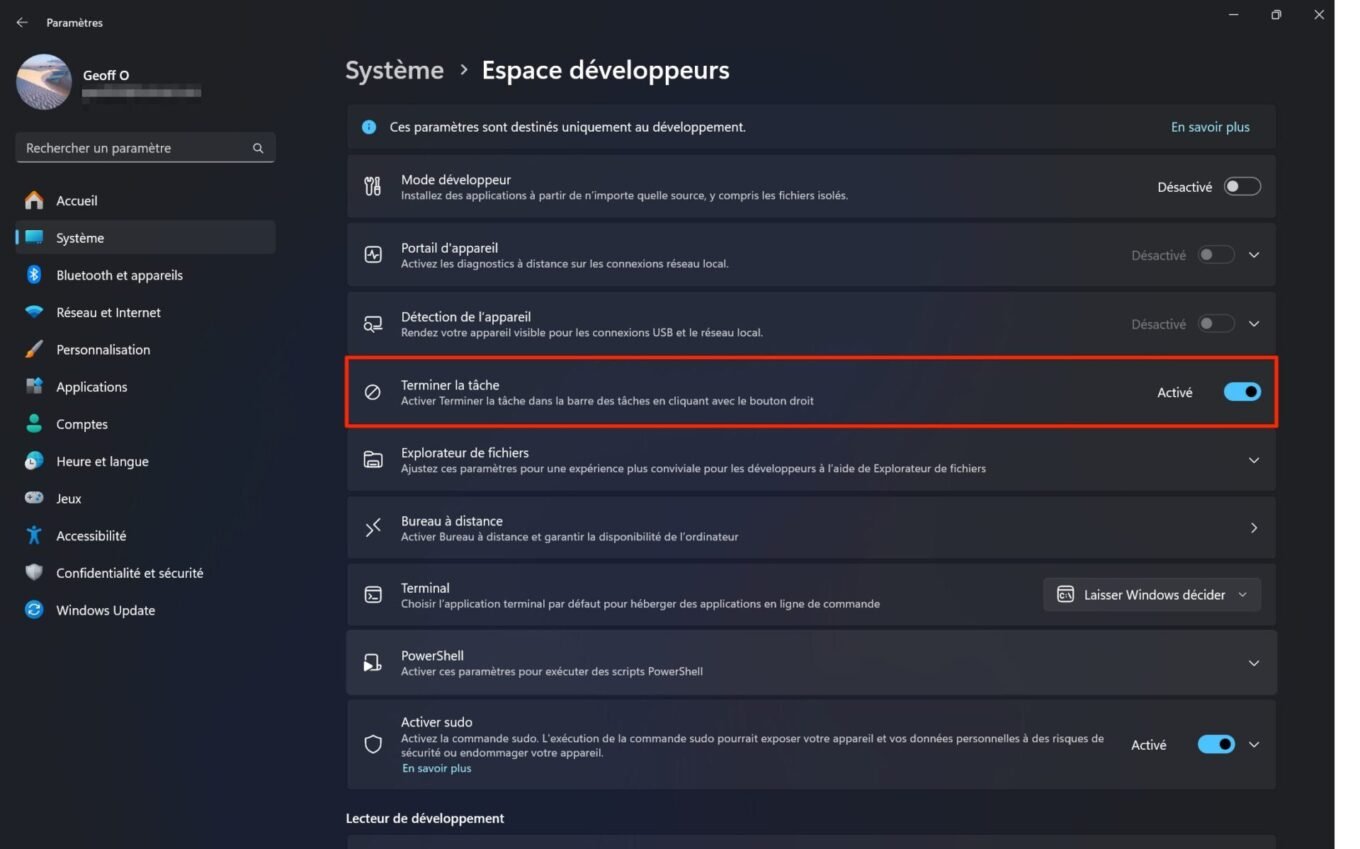Viewport: 1360px width, 849px height.
Task: Click the Détection de l'appareil icon
Action: coord(373,324)
